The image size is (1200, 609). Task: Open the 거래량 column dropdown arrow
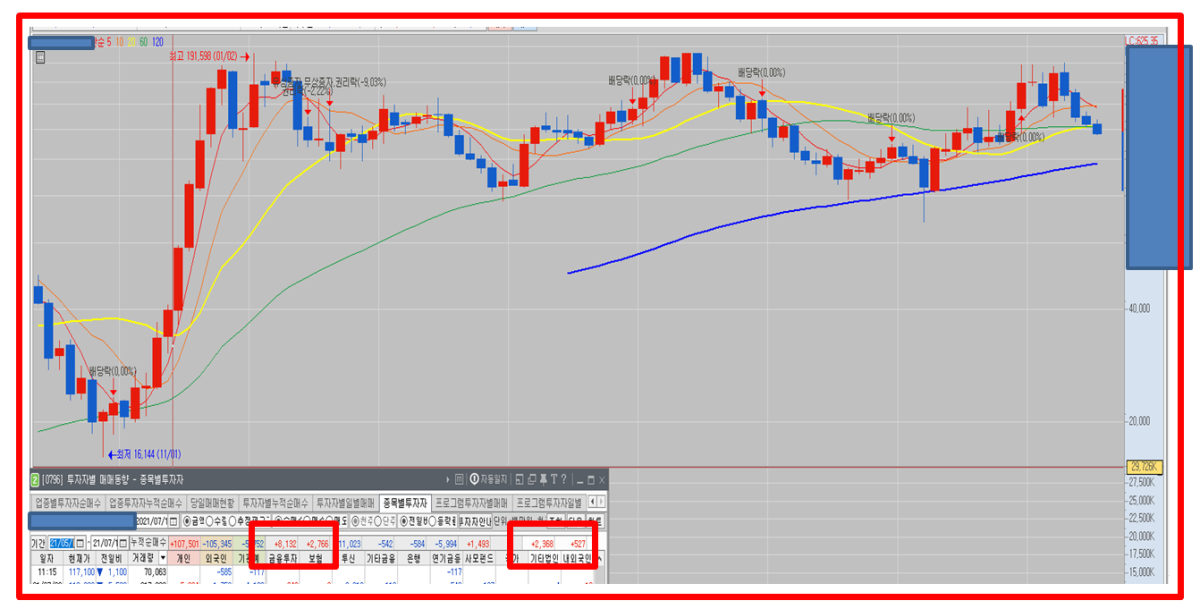click(x=162, y=559)
